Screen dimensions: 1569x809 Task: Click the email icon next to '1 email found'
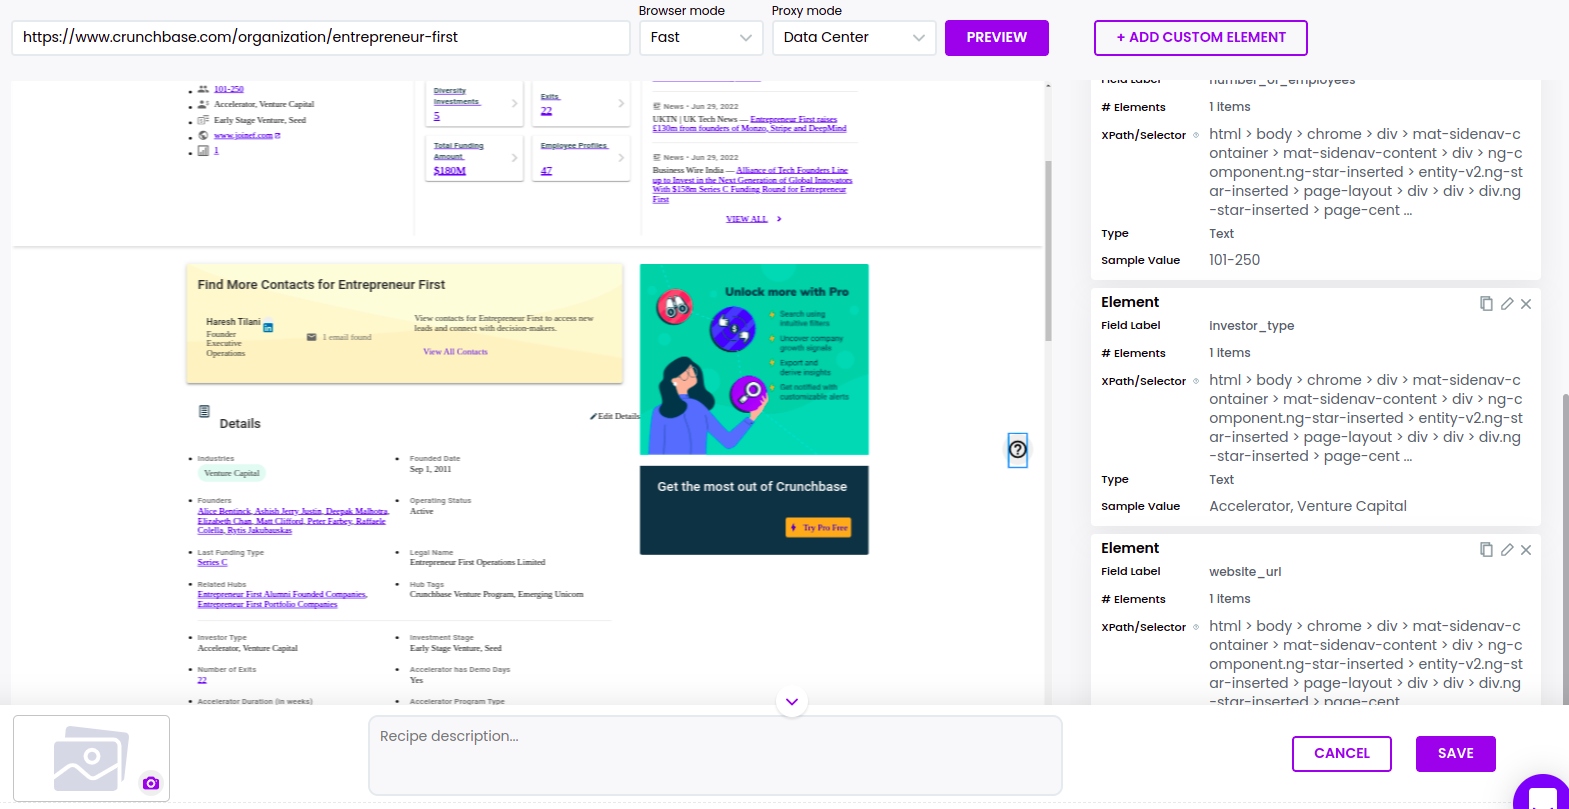pos(312,337)
